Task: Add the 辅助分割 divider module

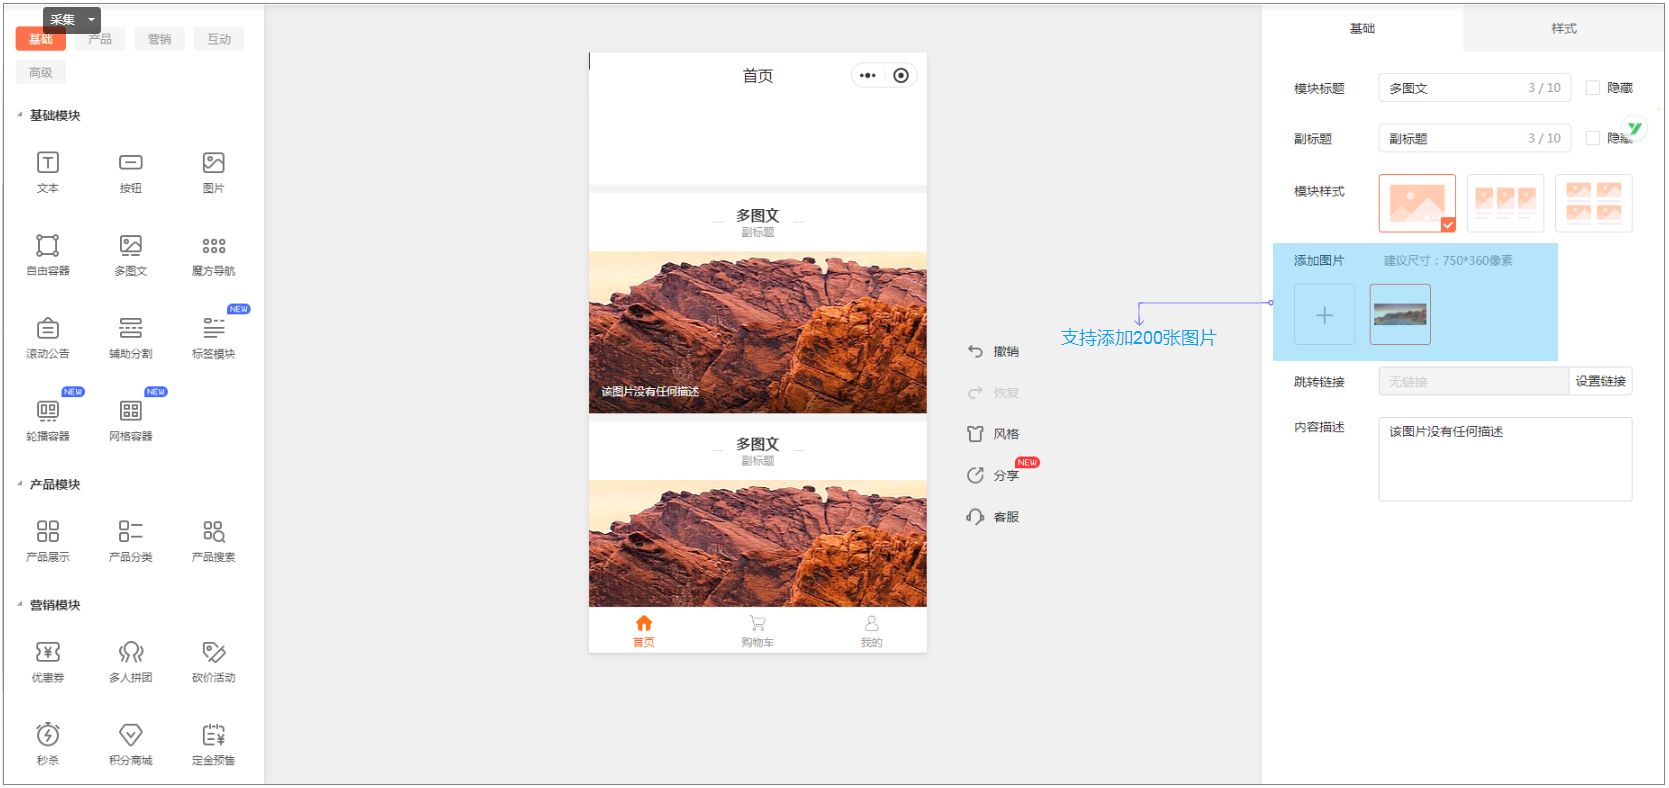Action: click(x=131, y=328)
